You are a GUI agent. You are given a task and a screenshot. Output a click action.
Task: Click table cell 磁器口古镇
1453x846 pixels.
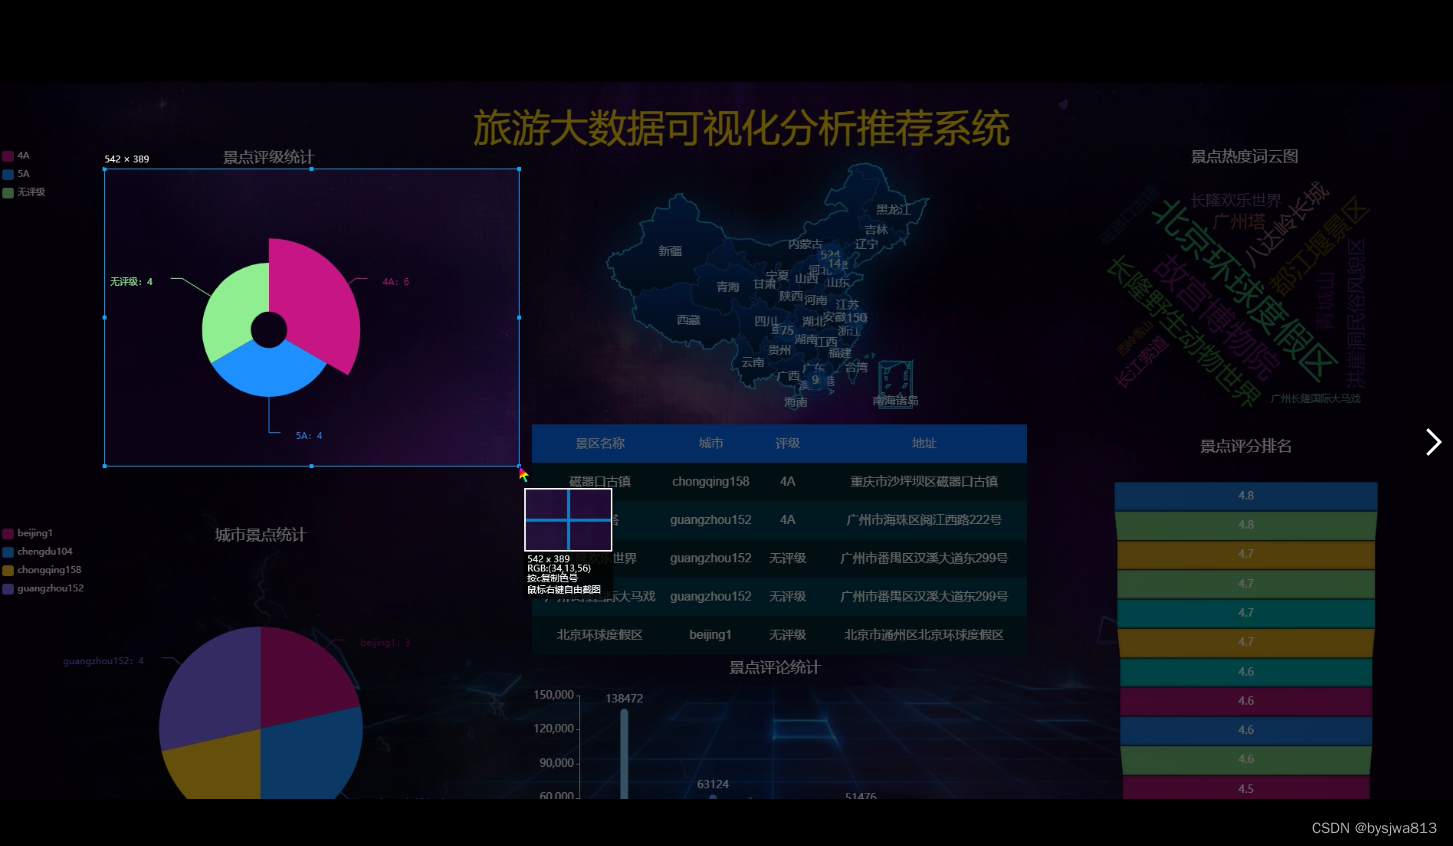pyautogui.click(x=600, y=482)
